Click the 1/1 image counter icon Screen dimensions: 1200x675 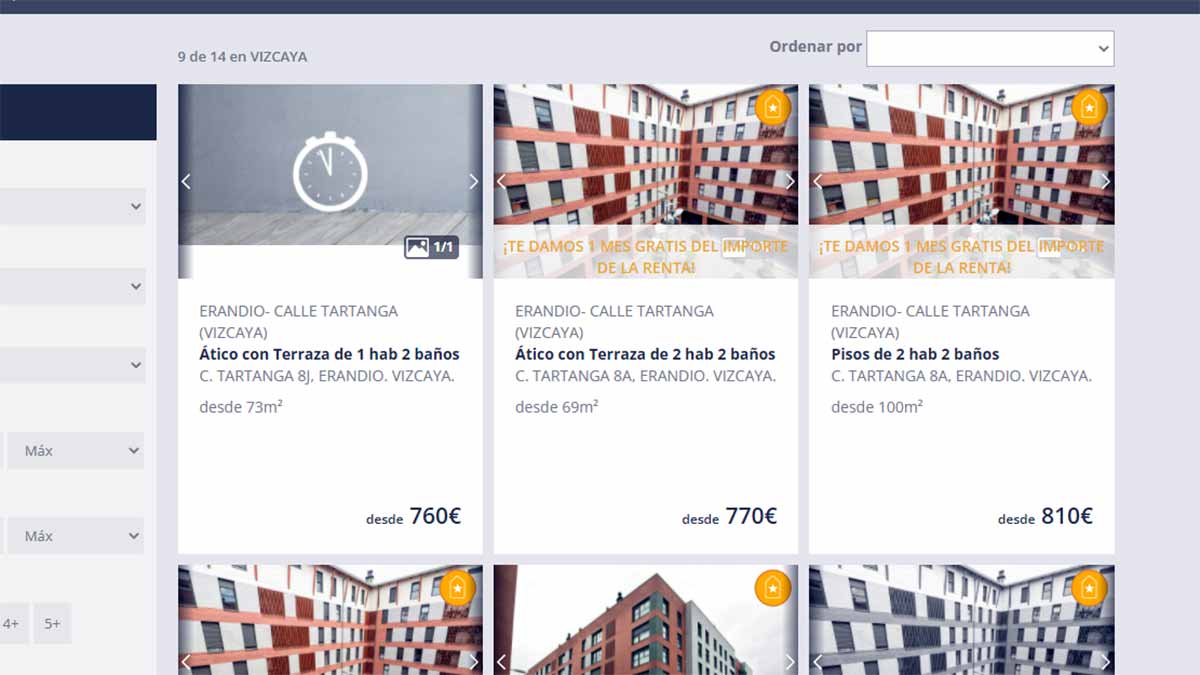431,246
